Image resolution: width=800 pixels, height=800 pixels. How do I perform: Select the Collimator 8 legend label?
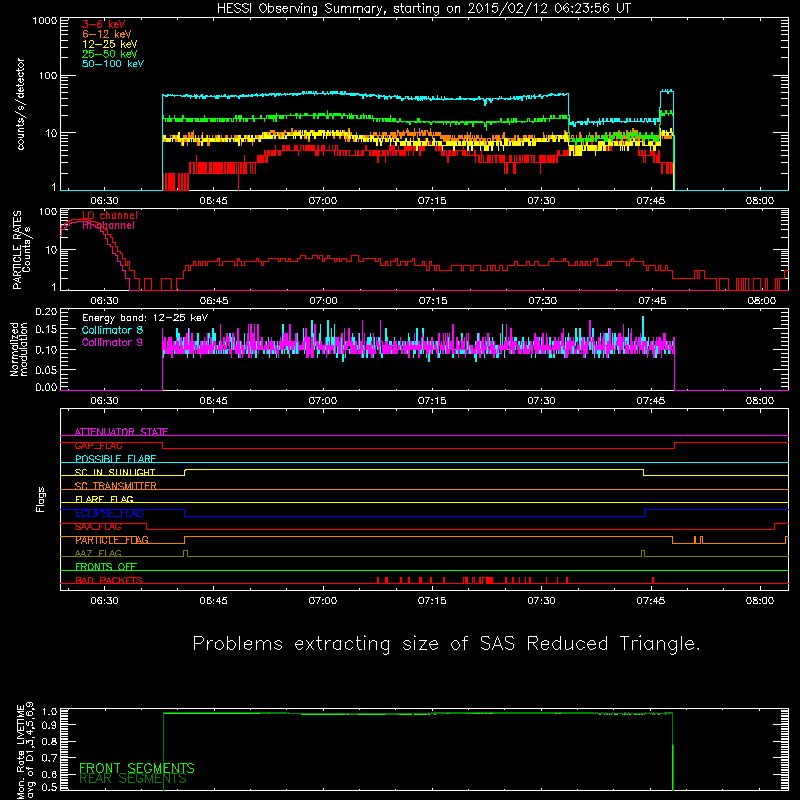pyautogui.click(x=112, y=330)
